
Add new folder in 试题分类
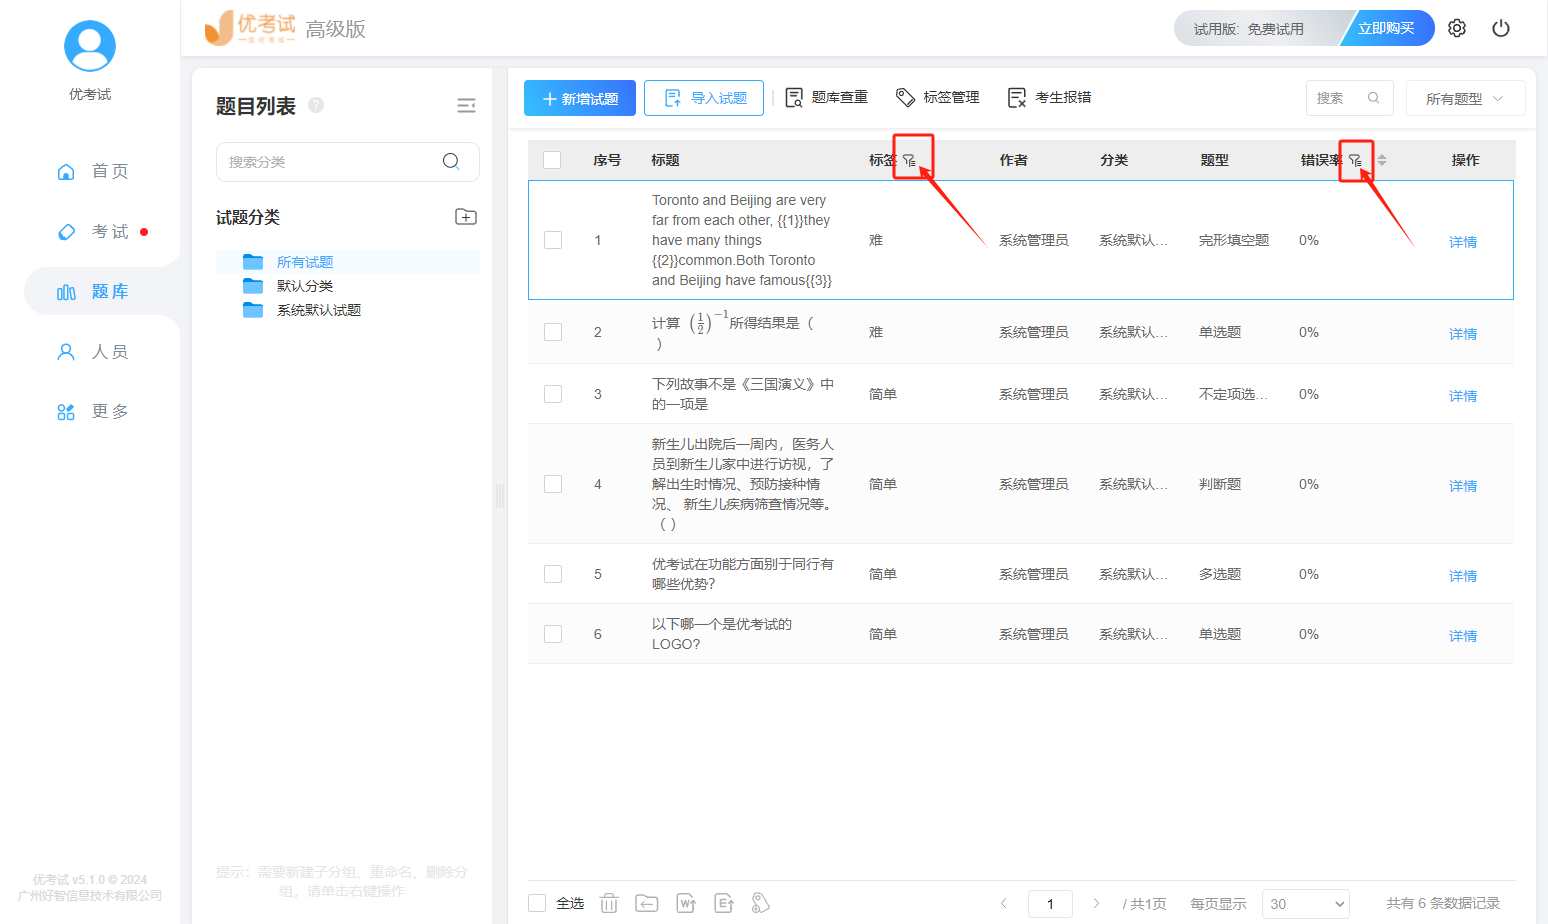click(x=466, y=217)
